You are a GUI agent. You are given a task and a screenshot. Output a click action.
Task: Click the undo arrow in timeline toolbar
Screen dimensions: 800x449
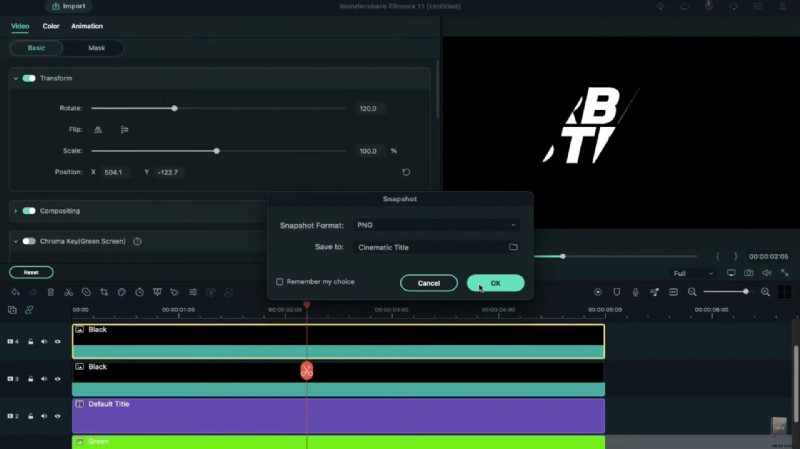click(x=14, y=292)
